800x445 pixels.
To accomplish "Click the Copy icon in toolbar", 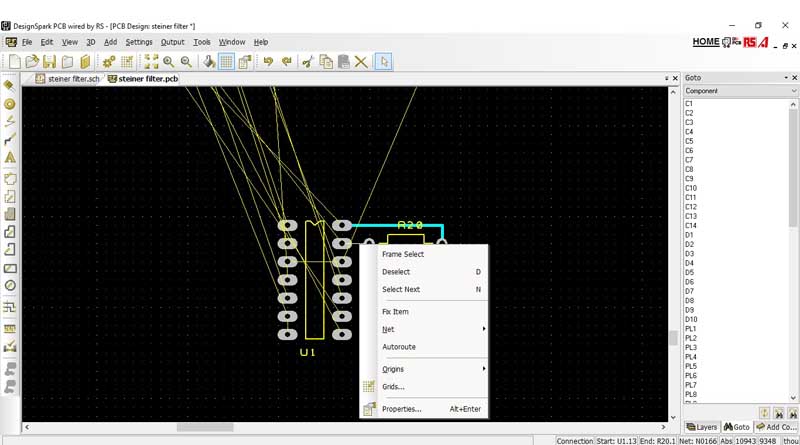I will coord(326,62).
